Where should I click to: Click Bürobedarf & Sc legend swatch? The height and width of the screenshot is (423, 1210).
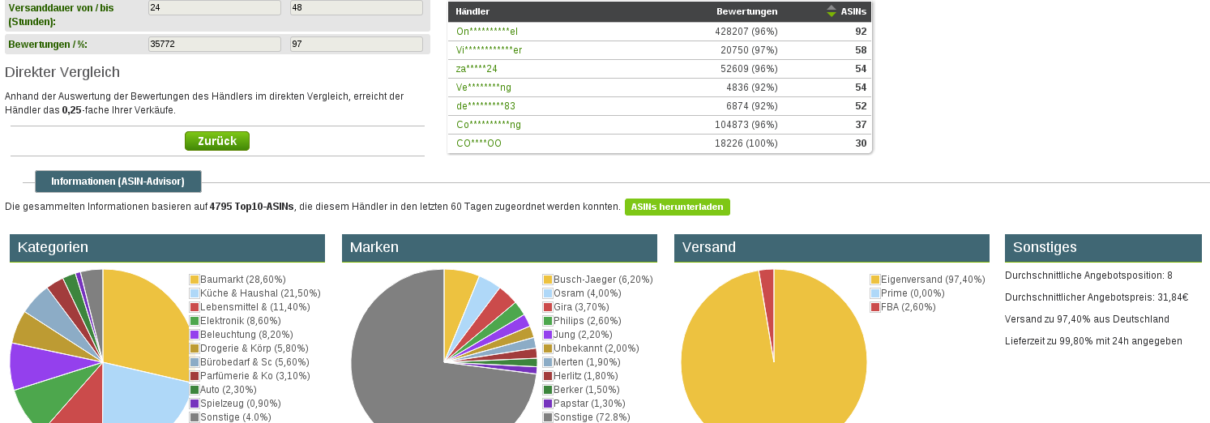coord(194,362)
